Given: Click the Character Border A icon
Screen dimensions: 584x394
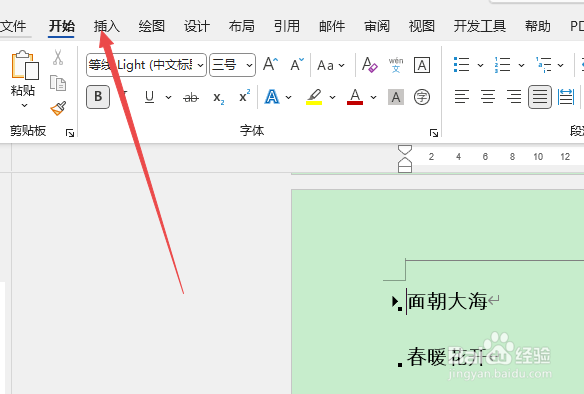Looking at the screenshot, I should pos(422,65).
